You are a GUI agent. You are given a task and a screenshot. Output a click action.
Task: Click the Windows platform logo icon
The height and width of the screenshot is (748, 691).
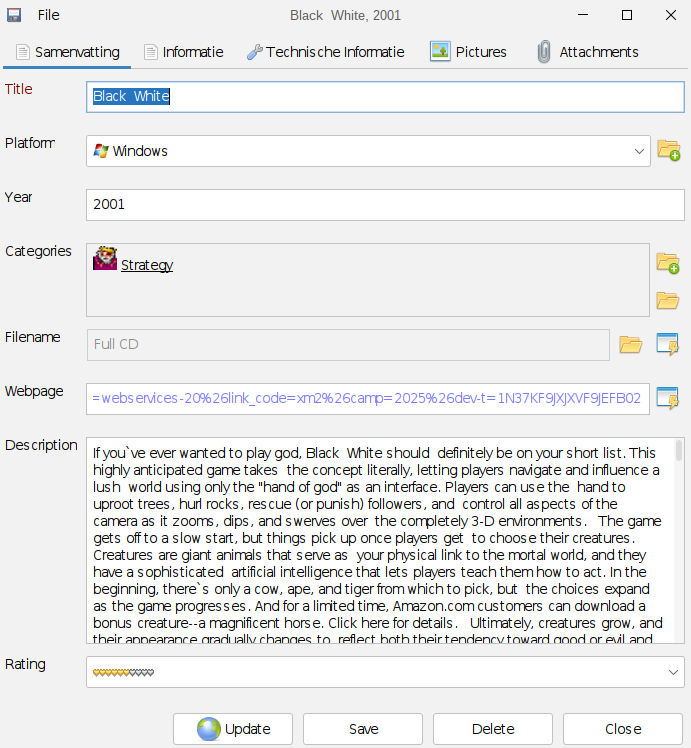pyautogui.click(x=101, y=151)
